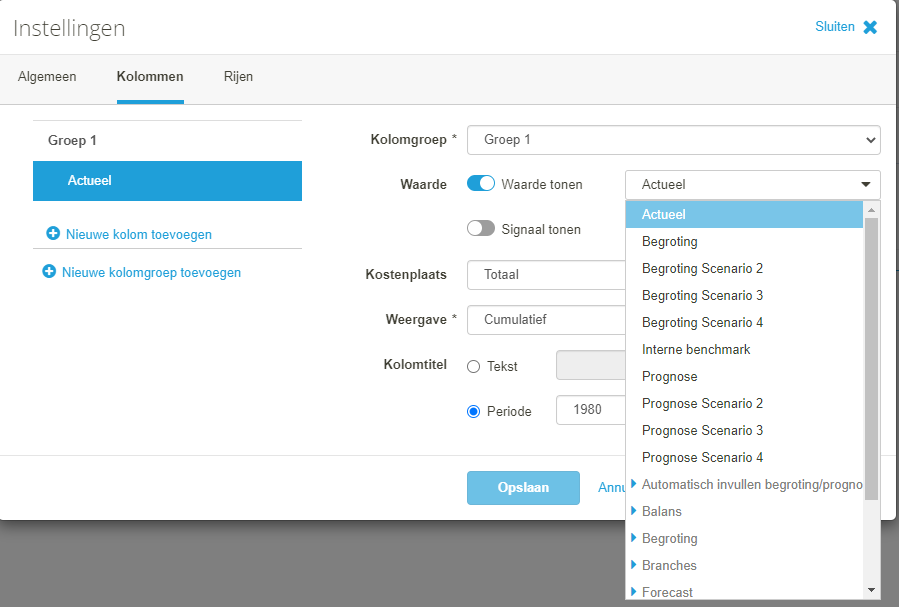The image size is (899, 607).
Task: Select the Tekst radio button
Action: [473, 366]
